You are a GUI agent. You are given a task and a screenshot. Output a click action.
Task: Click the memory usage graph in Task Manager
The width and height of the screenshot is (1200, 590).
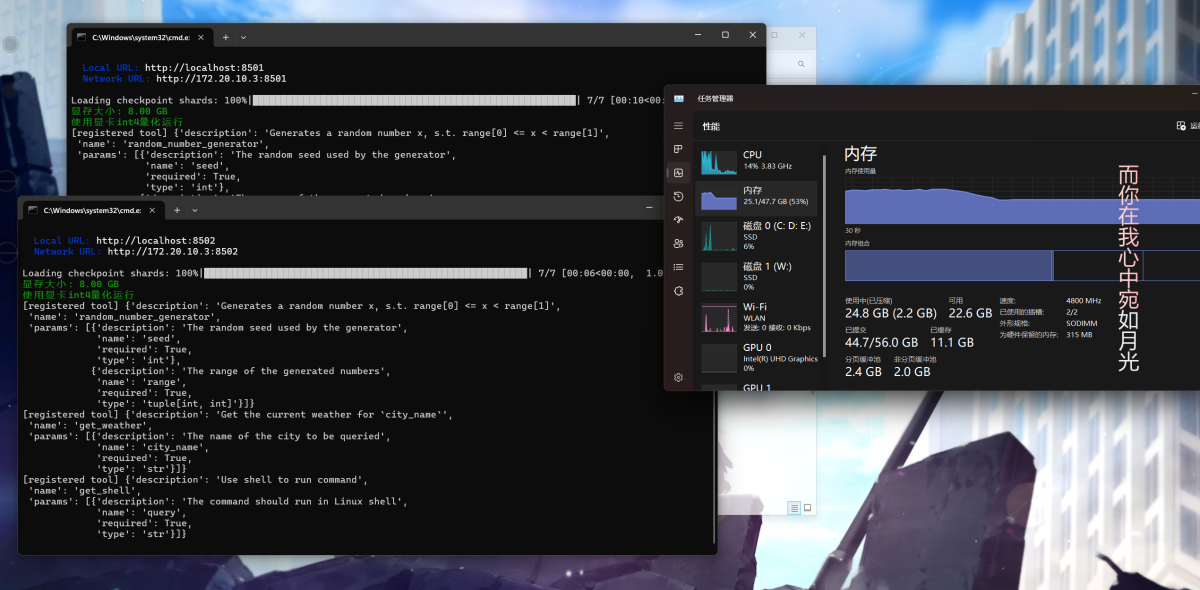pos(1022,201)
